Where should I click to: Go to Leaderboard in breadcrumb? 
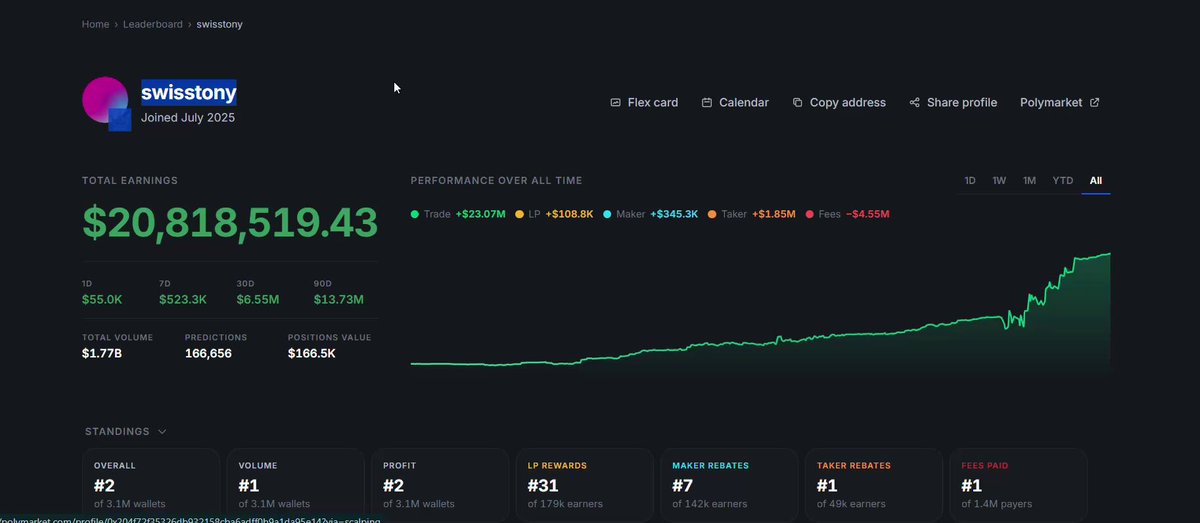click(x=153, y=23)
